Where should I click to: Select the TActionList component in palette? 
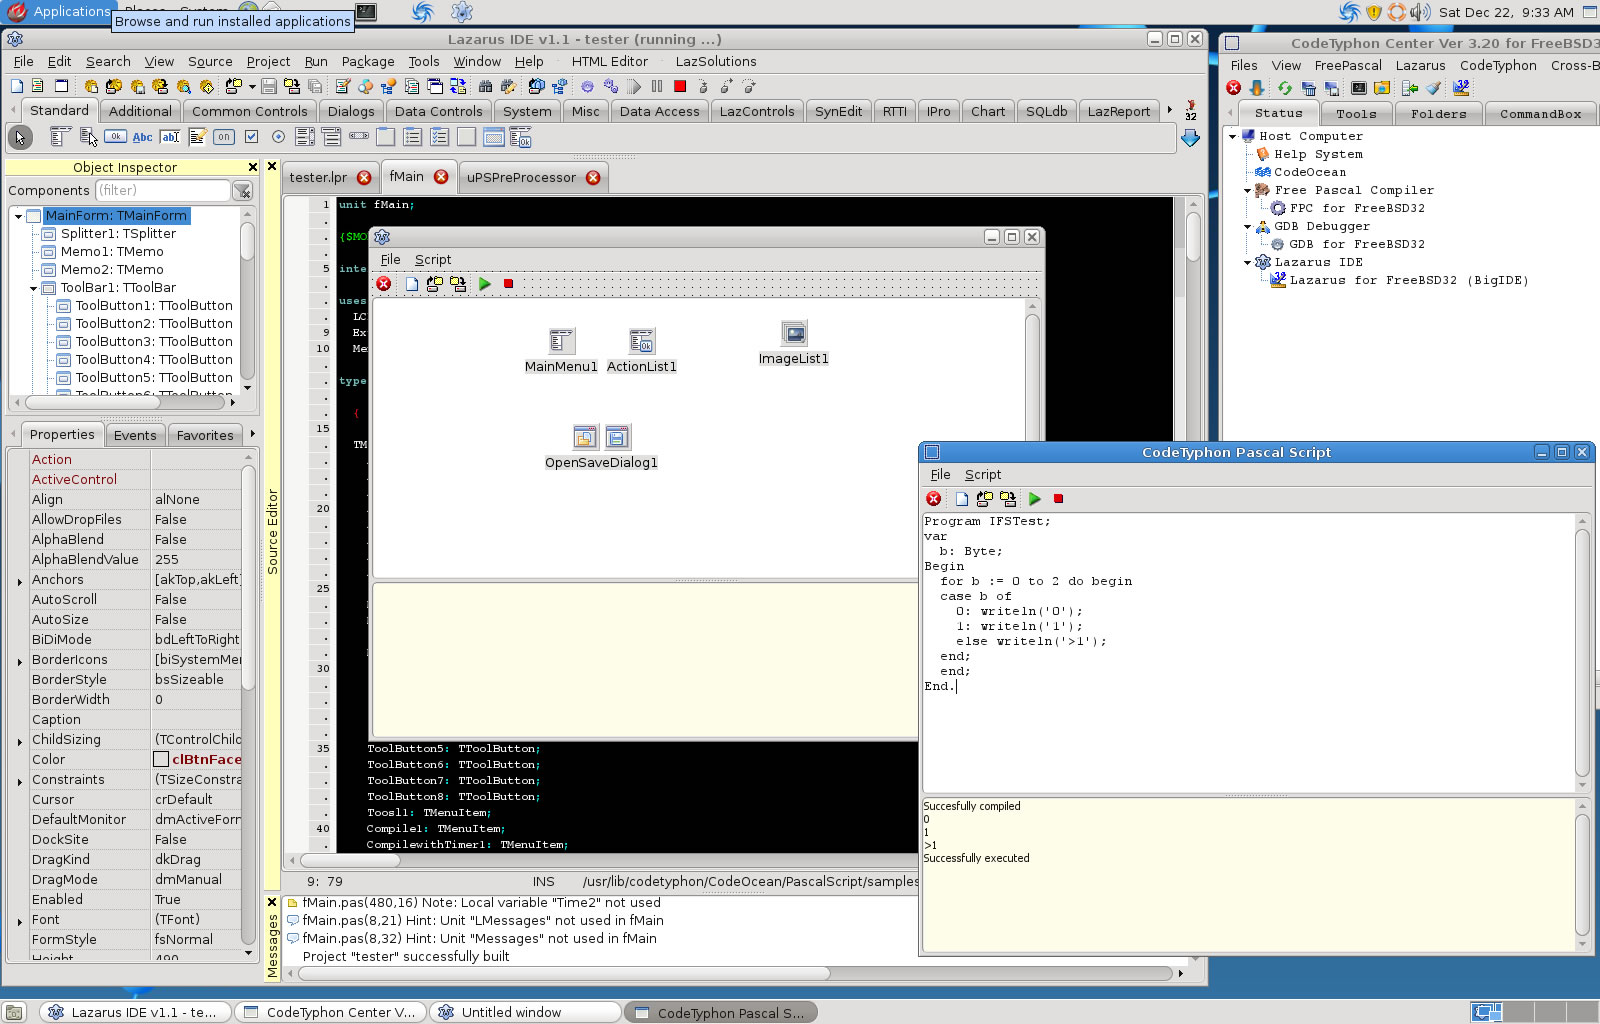coord(520,137)
